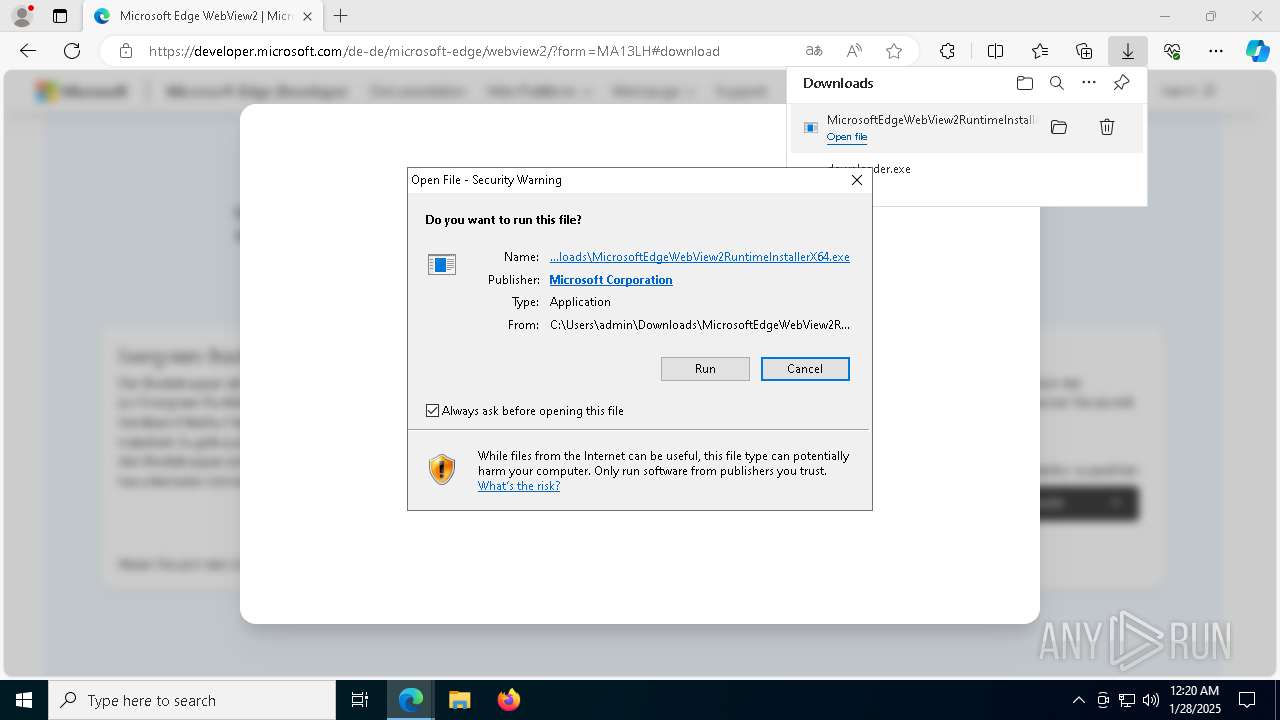Open the What's the risk link
The width and height of the screenshot is (1280, 720).
[x=519, y=486]
